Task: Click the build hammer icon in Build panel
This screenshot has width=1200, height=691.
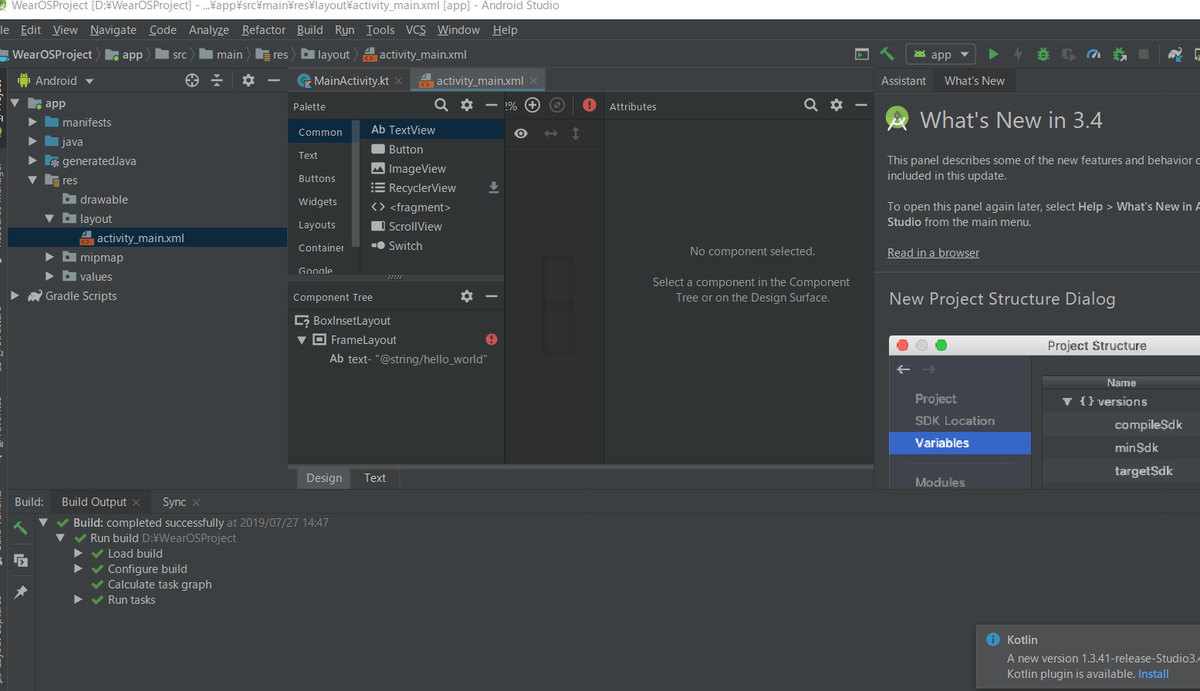Action: pyautogui.click(x=20, y=528)
